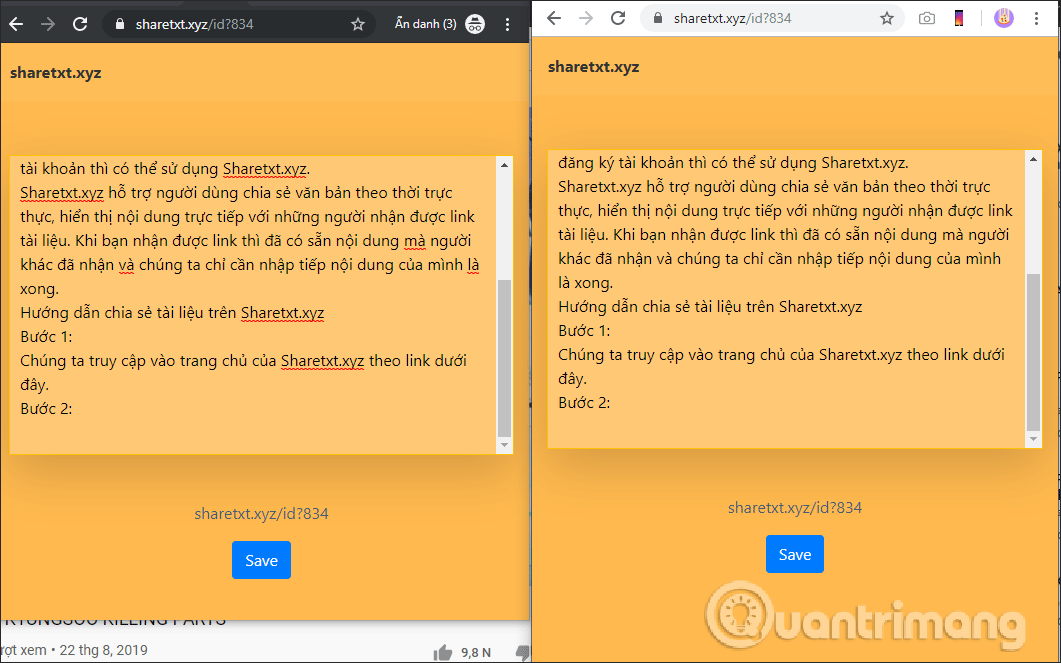Open the three-dot menu in the right browser
The image size is (1061, 663).
click(1037, 17)
